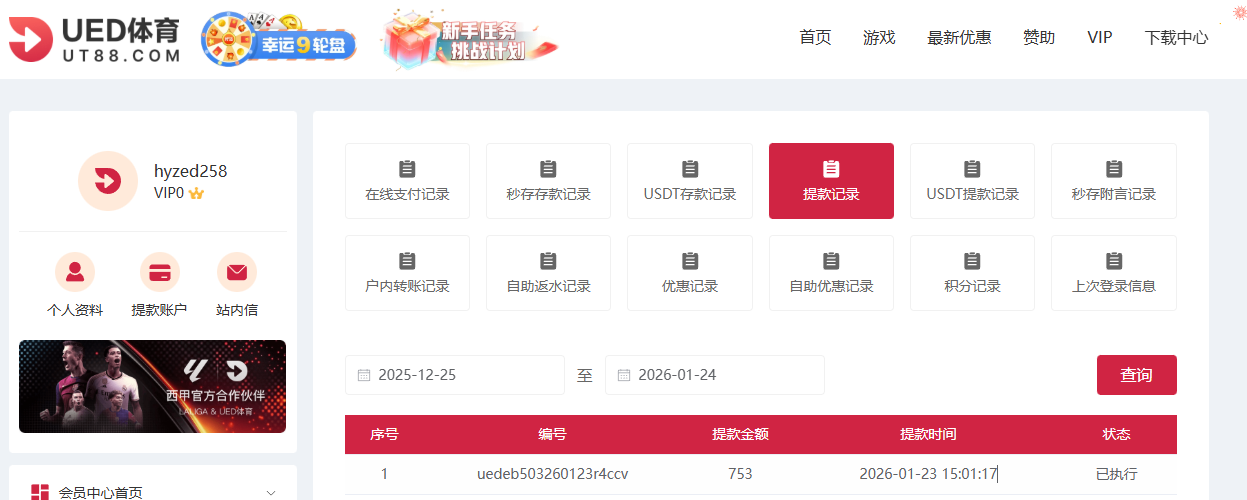
Task: Open 提款账户 card icon
Action: [159, 272]
